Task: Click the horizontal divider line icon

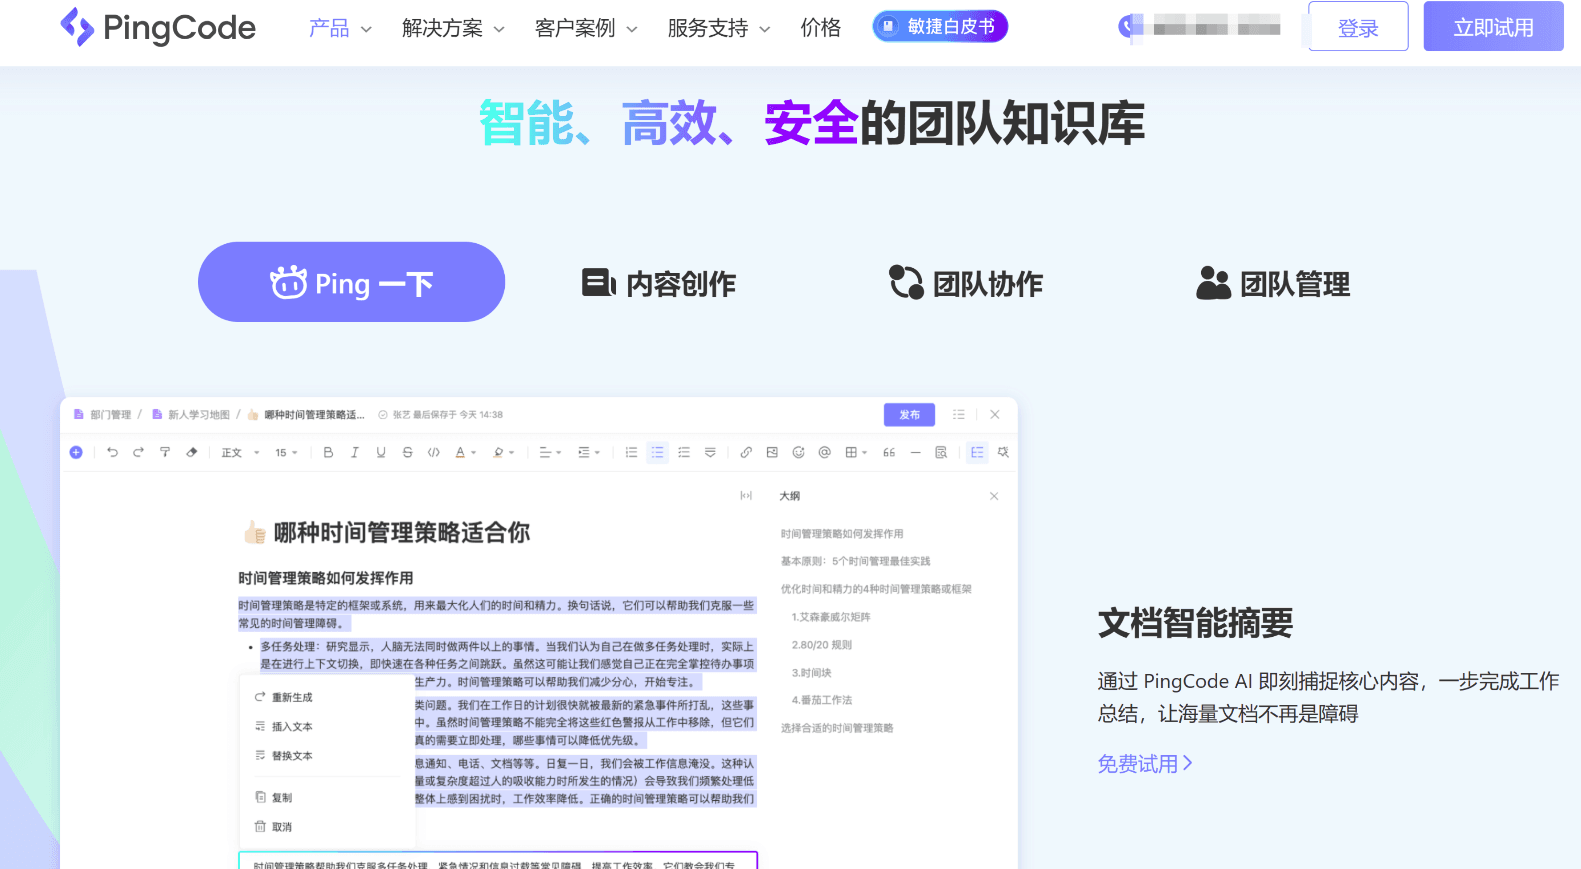Action: 915,453
